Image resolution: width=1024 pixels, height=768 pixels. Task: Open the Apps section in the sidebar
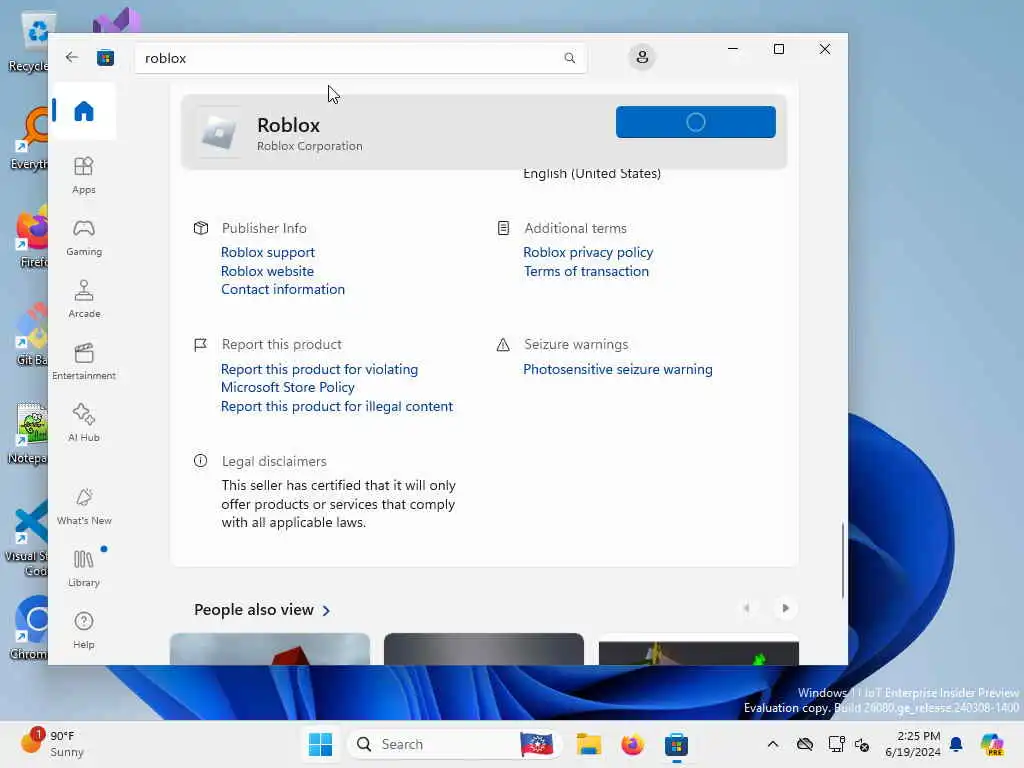pyautogui.click(x=84, y=175)
